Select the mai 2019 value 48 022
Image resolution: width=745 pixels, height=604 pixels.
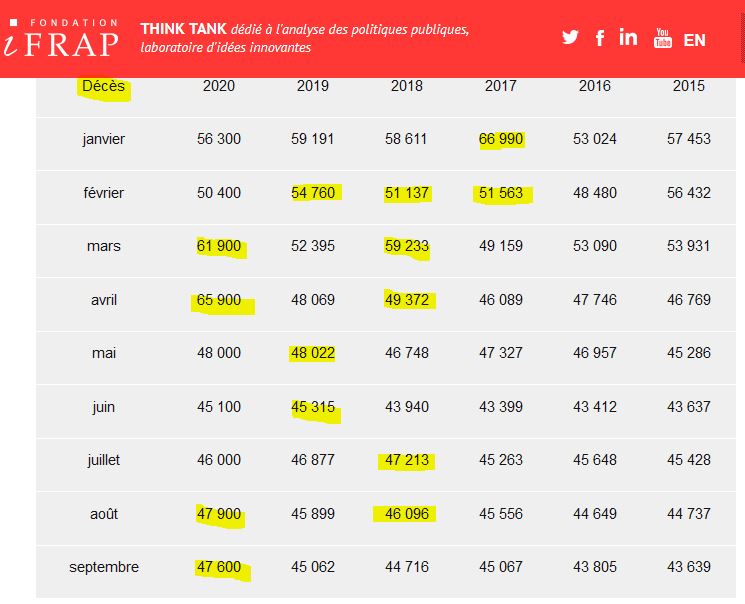point(313,353)
